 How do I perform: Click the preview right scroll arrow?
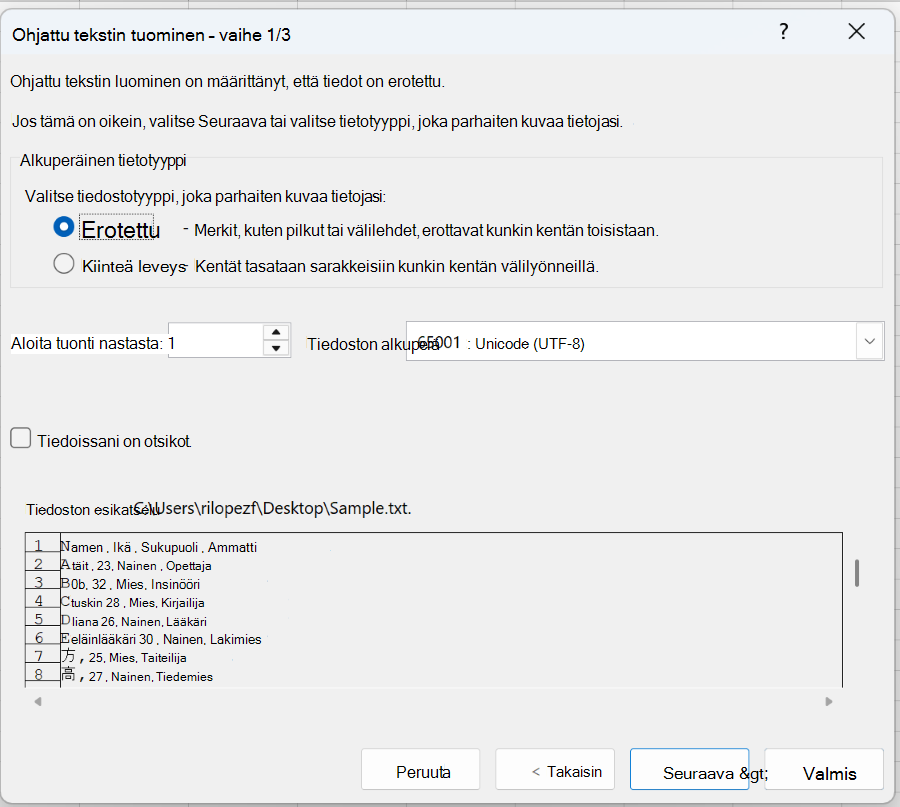829,701
